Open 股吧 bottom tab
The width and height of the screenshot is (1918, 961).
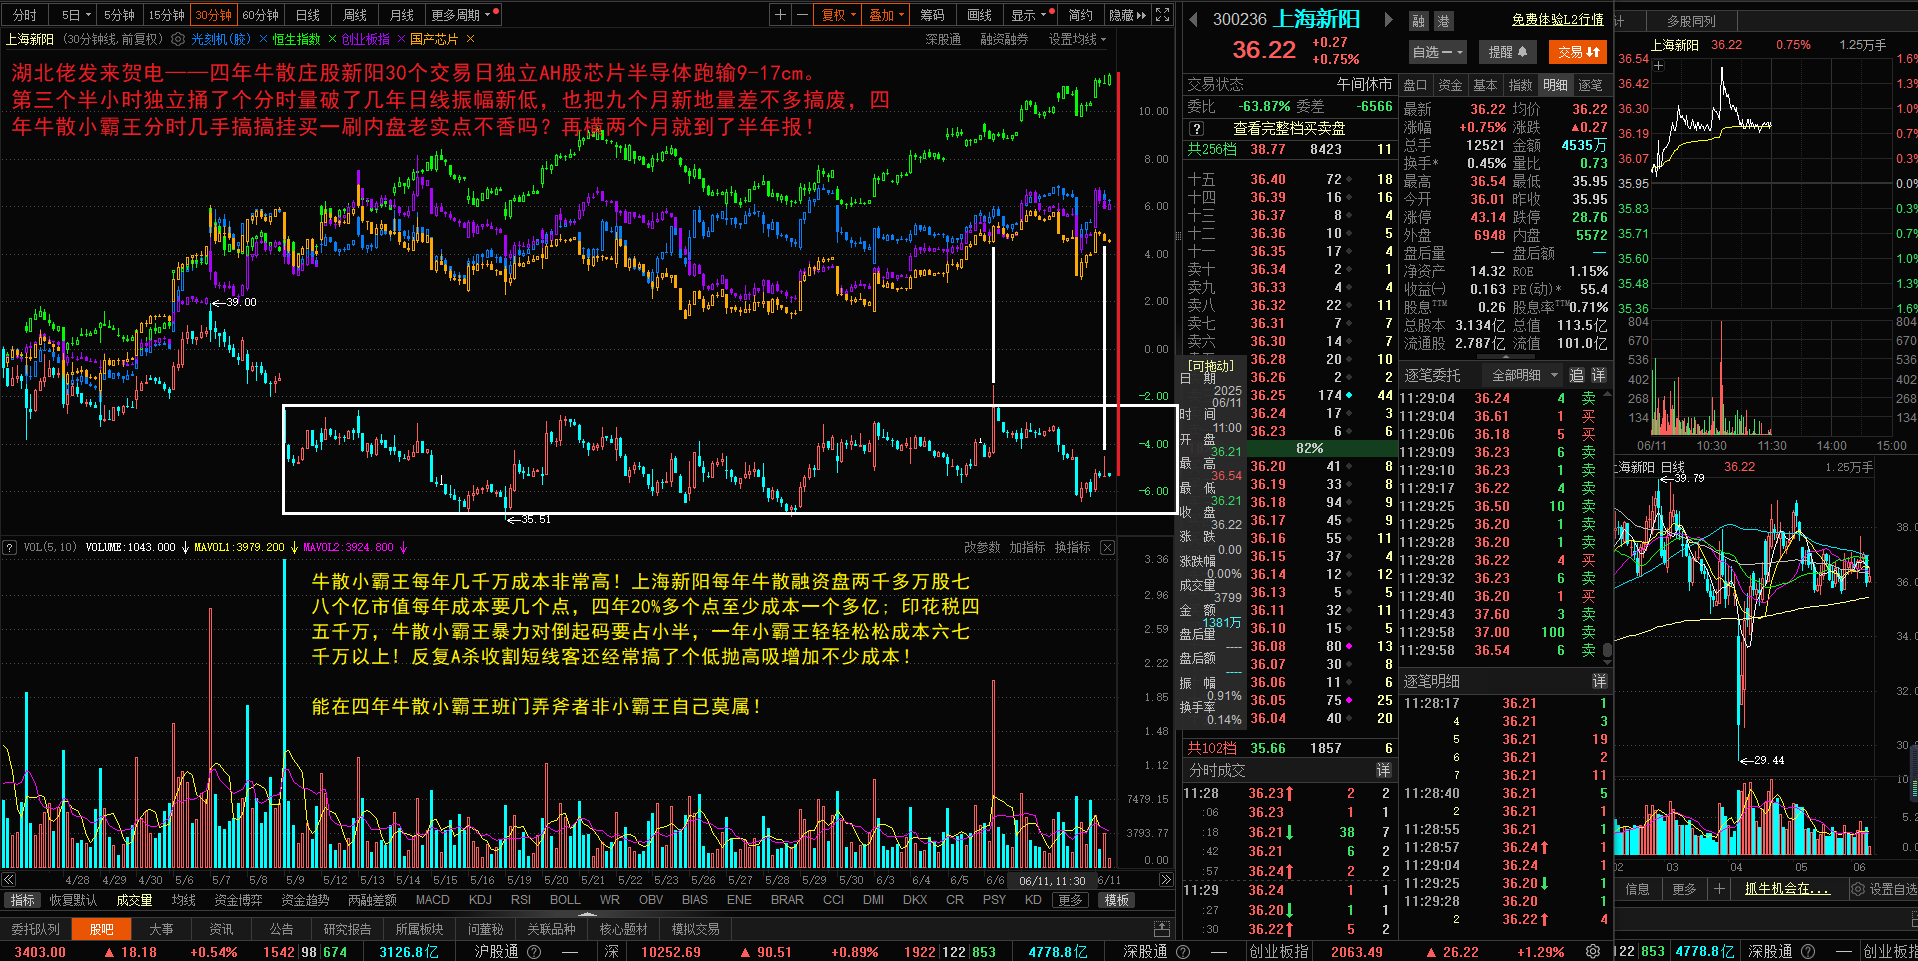[x=102, y=929]
